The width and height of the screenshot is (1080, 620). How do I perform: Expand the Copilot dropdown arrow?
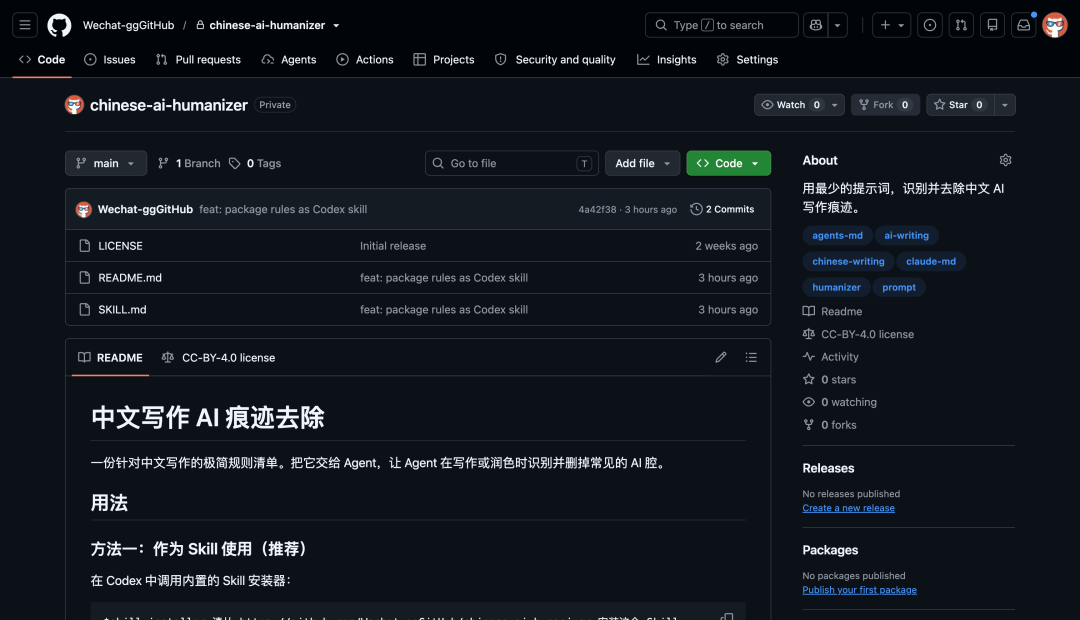click(x=838, y=25)
